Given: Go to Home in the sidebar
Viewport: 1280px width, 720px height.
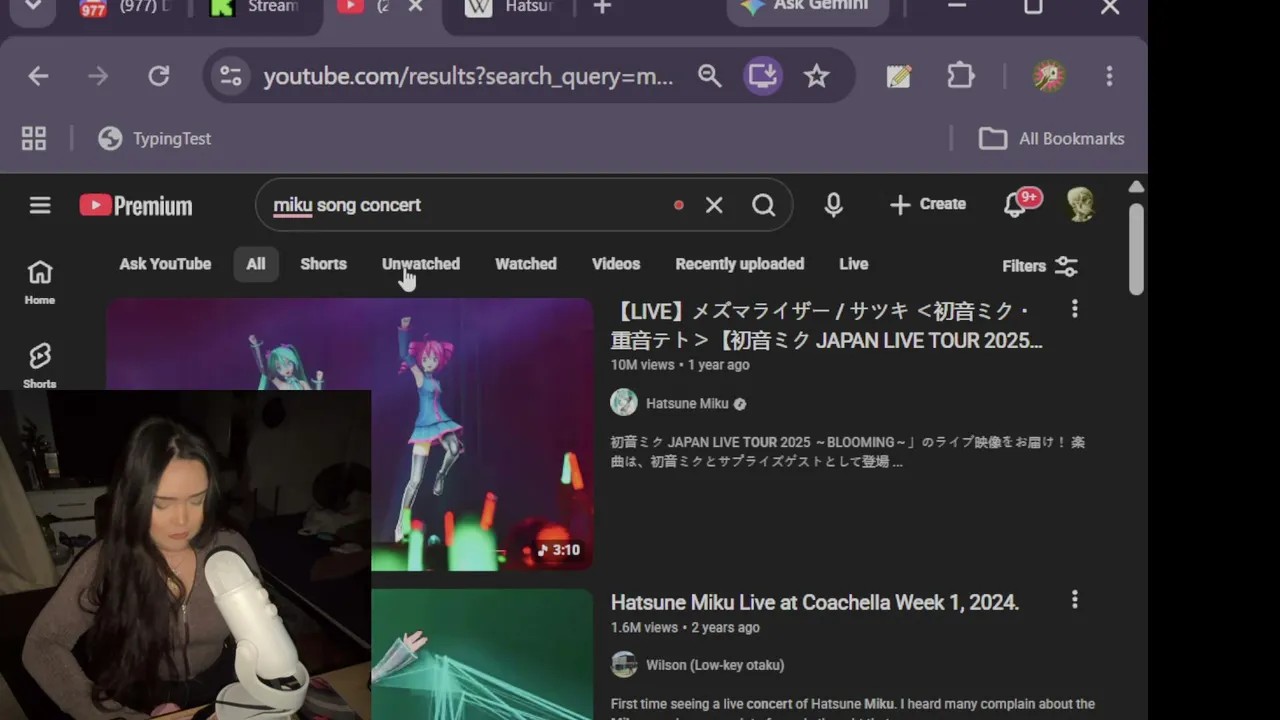Looking at the screenshot, I should click(x=40, y=283).
